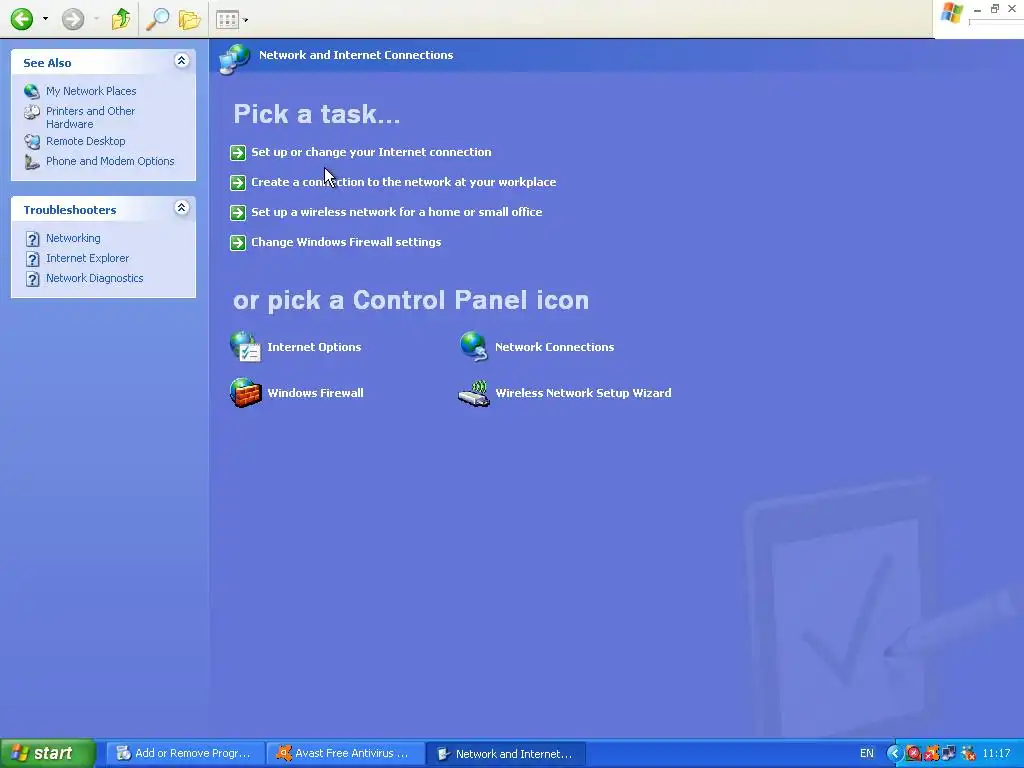Click the Networking troubleshooter help icon
Image resolution: width=1024 pixels, height=768 pixels.
[32, 238]
